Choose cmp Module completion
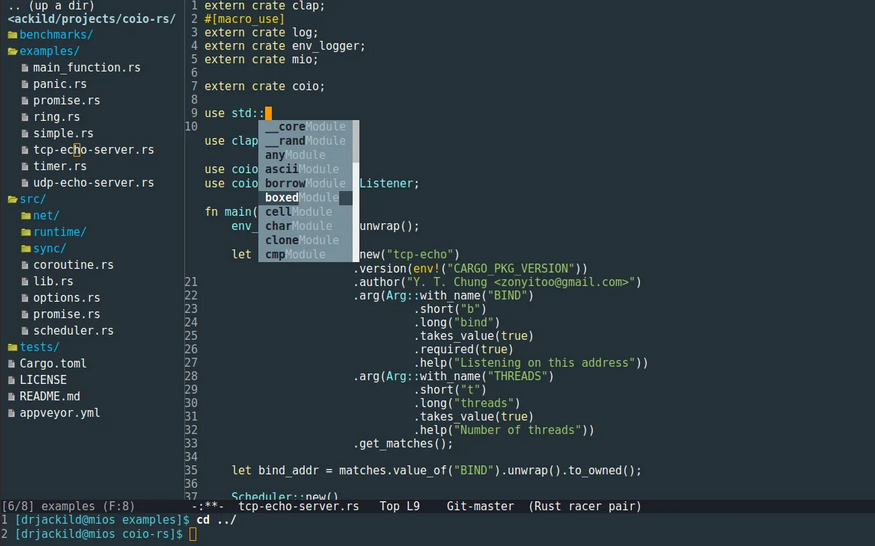875x546 pixels. click(x=305, y=255)
